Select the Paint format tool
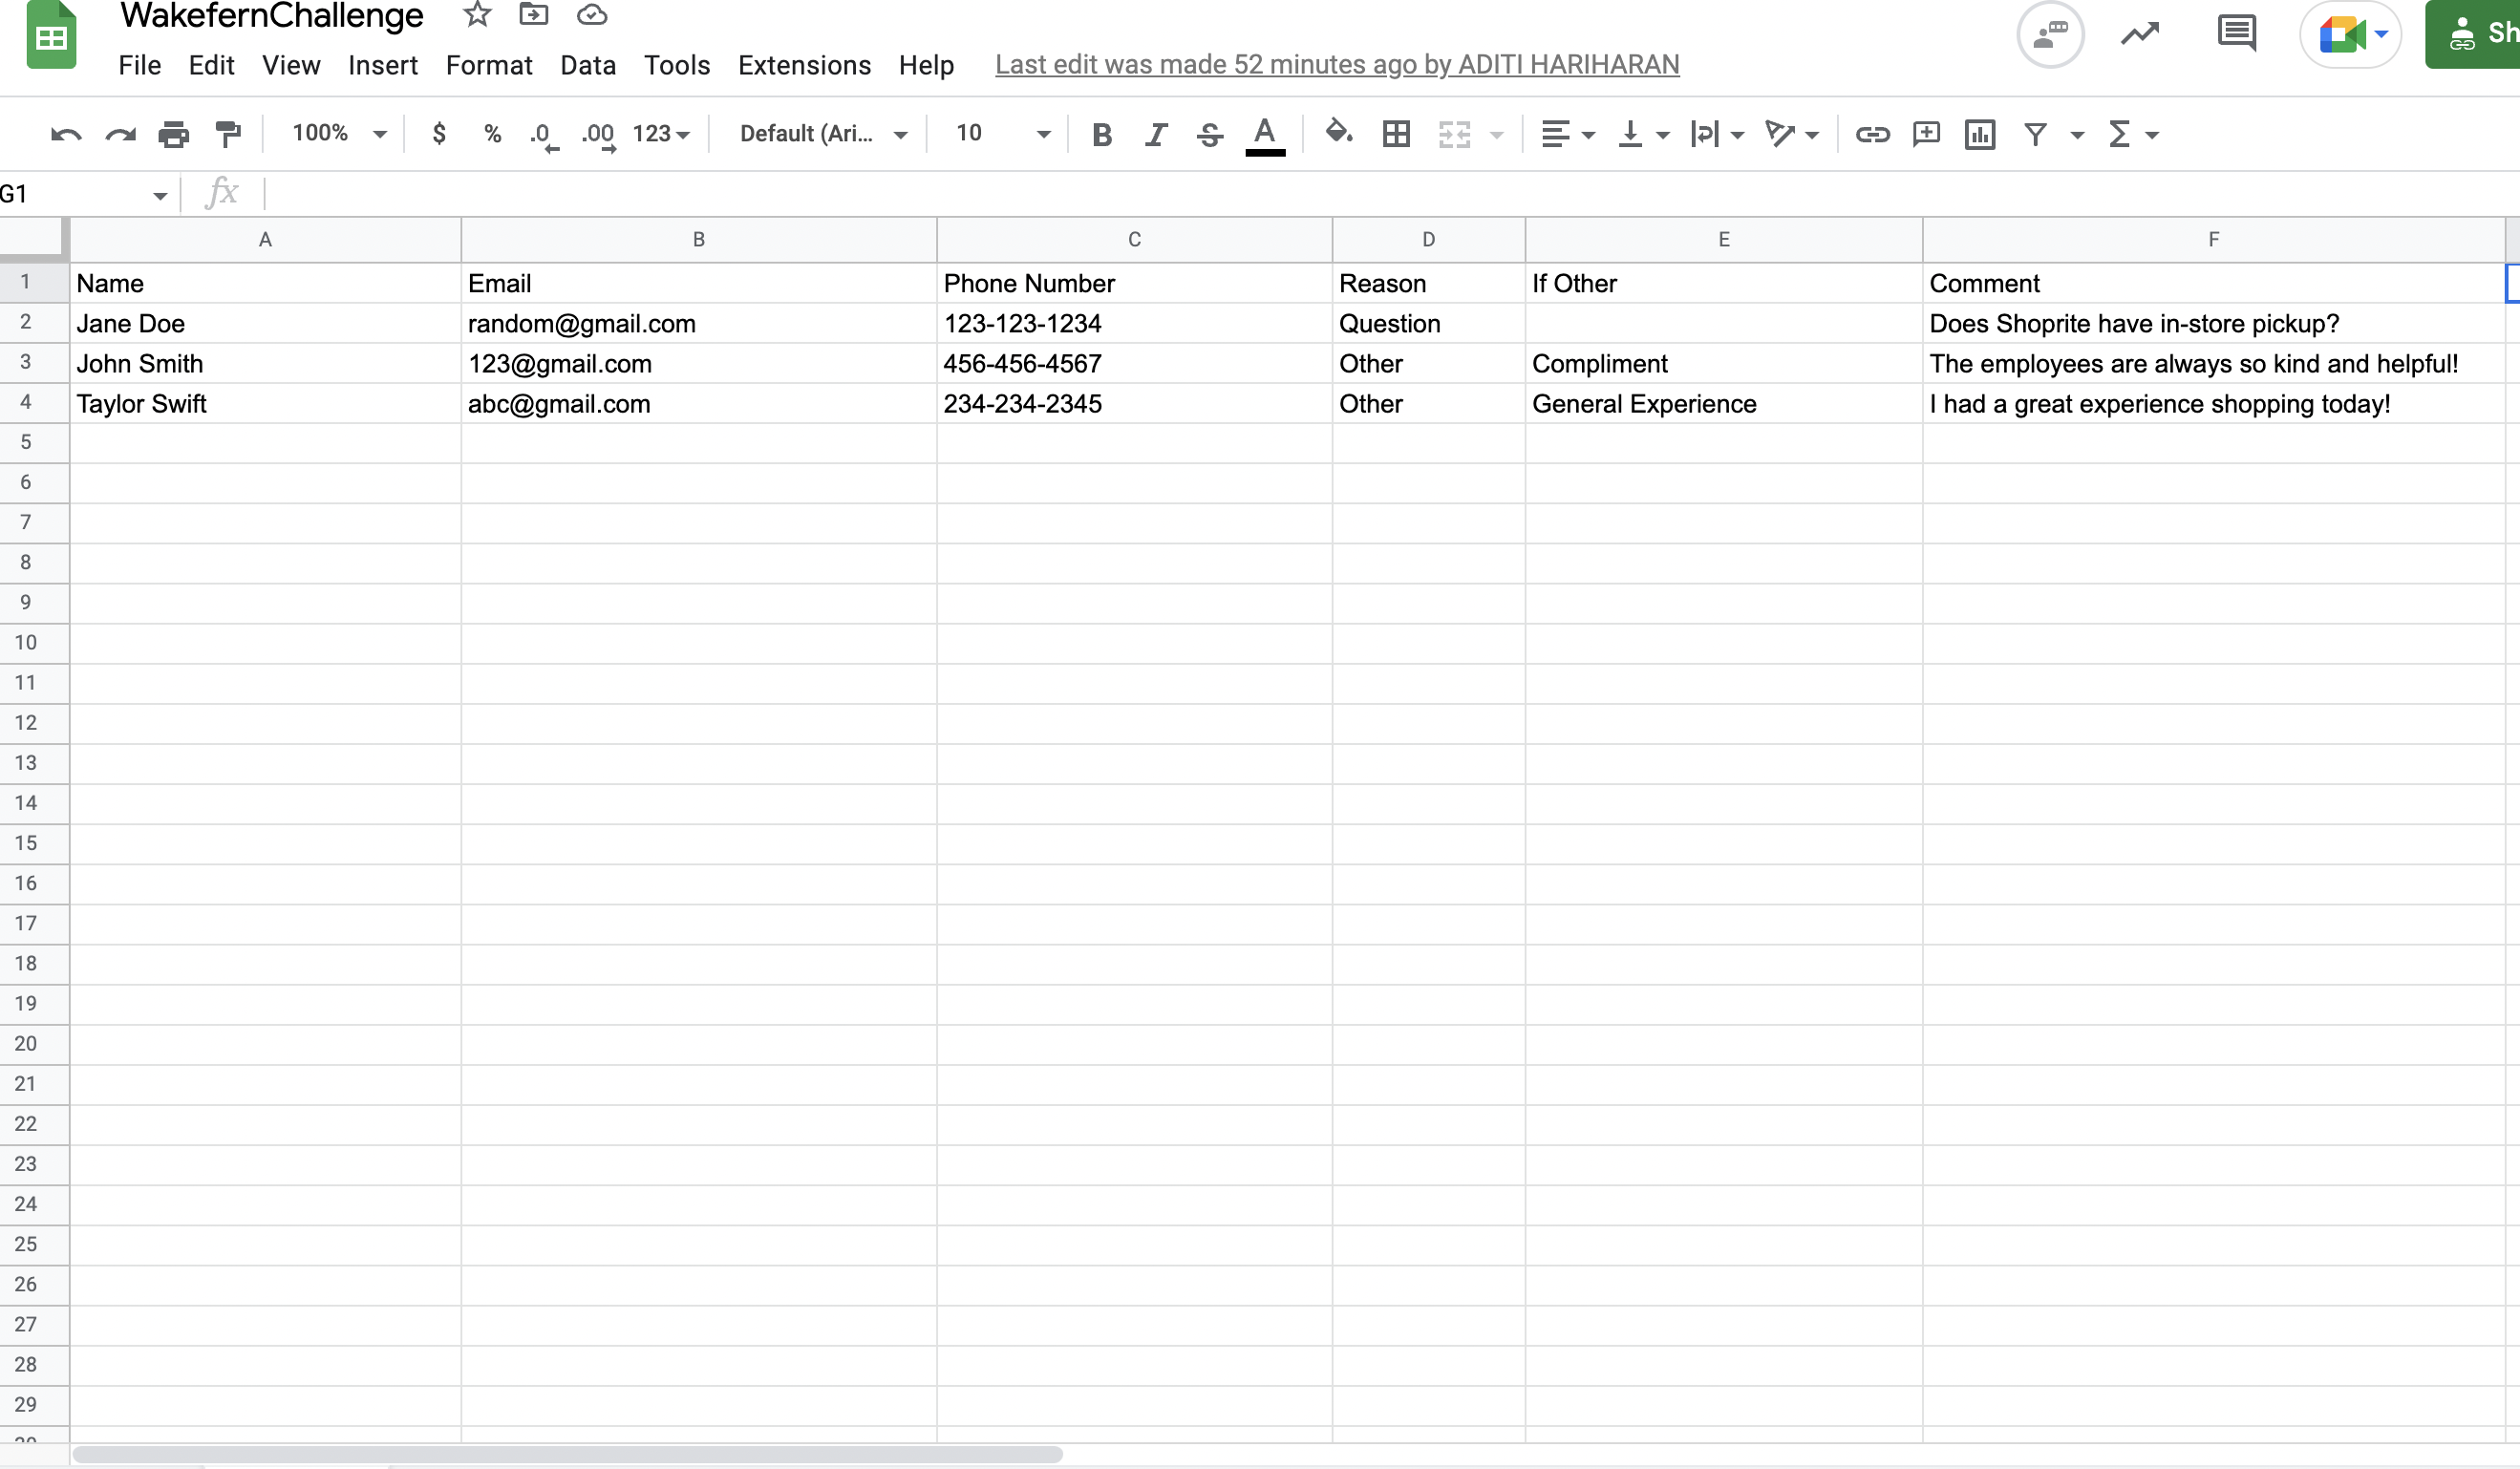The width and height of the screenshot is (2520, 1469). coord(228,134)
